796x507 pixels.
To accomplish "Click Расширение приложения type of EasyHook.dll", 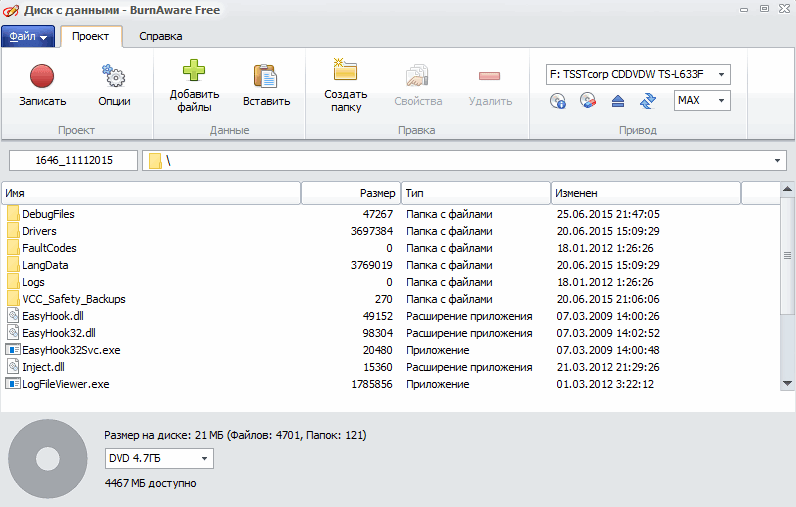I will point(469,316).
